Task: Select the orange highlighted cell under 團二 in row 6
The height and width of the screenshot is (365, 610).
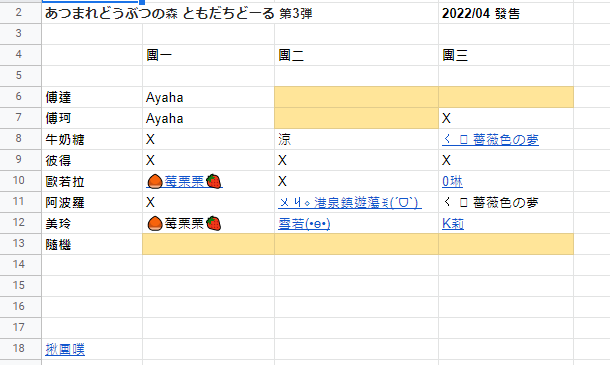Action: point(356,97)
